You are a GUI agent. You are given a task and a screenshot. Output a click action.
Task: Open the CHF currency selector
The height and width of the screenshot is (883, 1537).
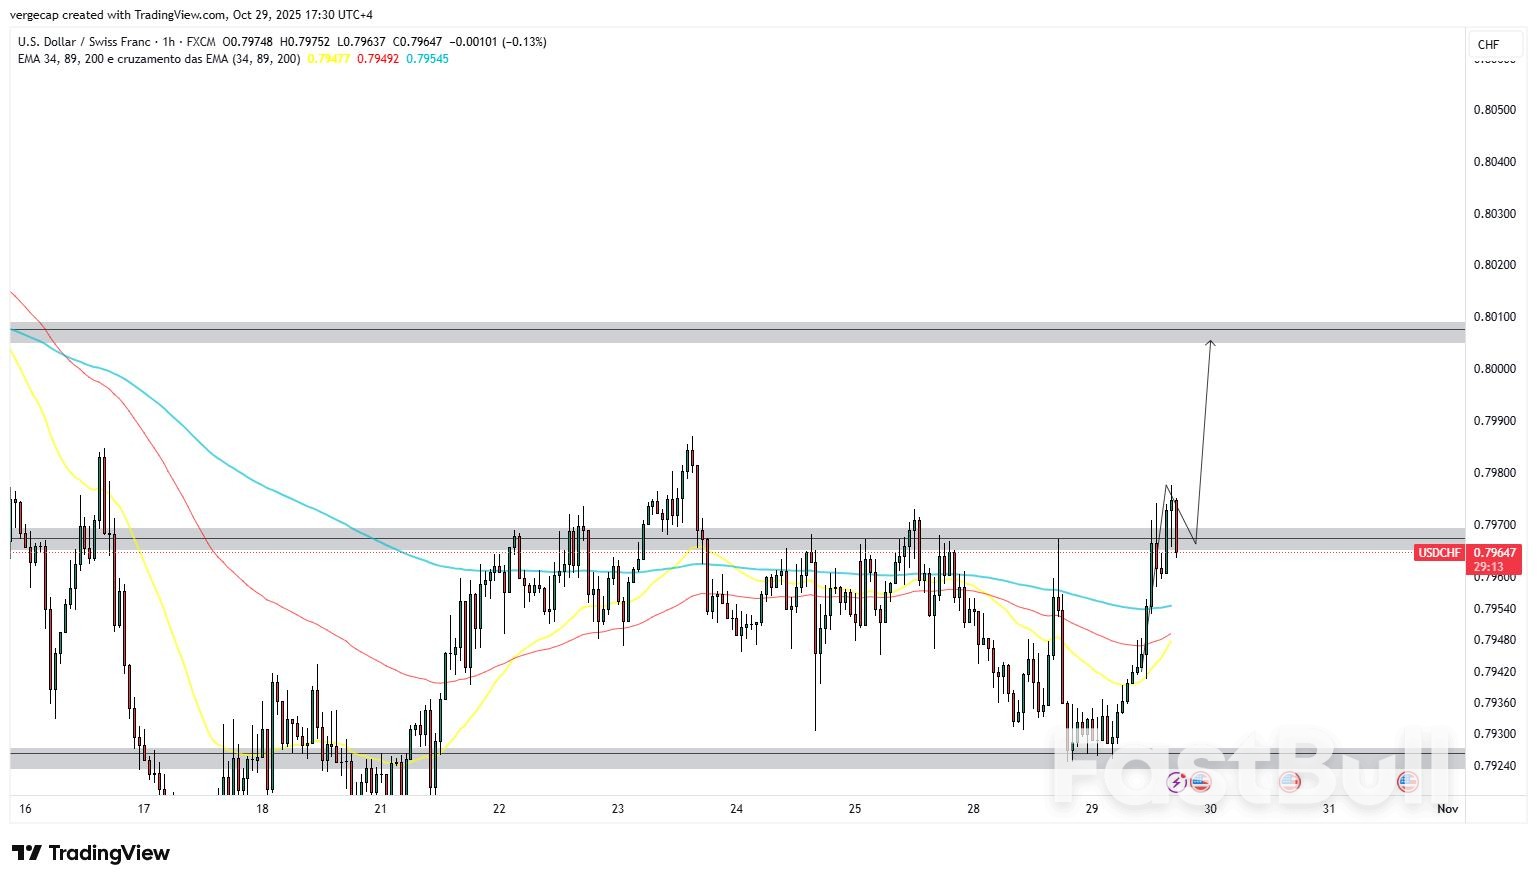coord(1488,44)
